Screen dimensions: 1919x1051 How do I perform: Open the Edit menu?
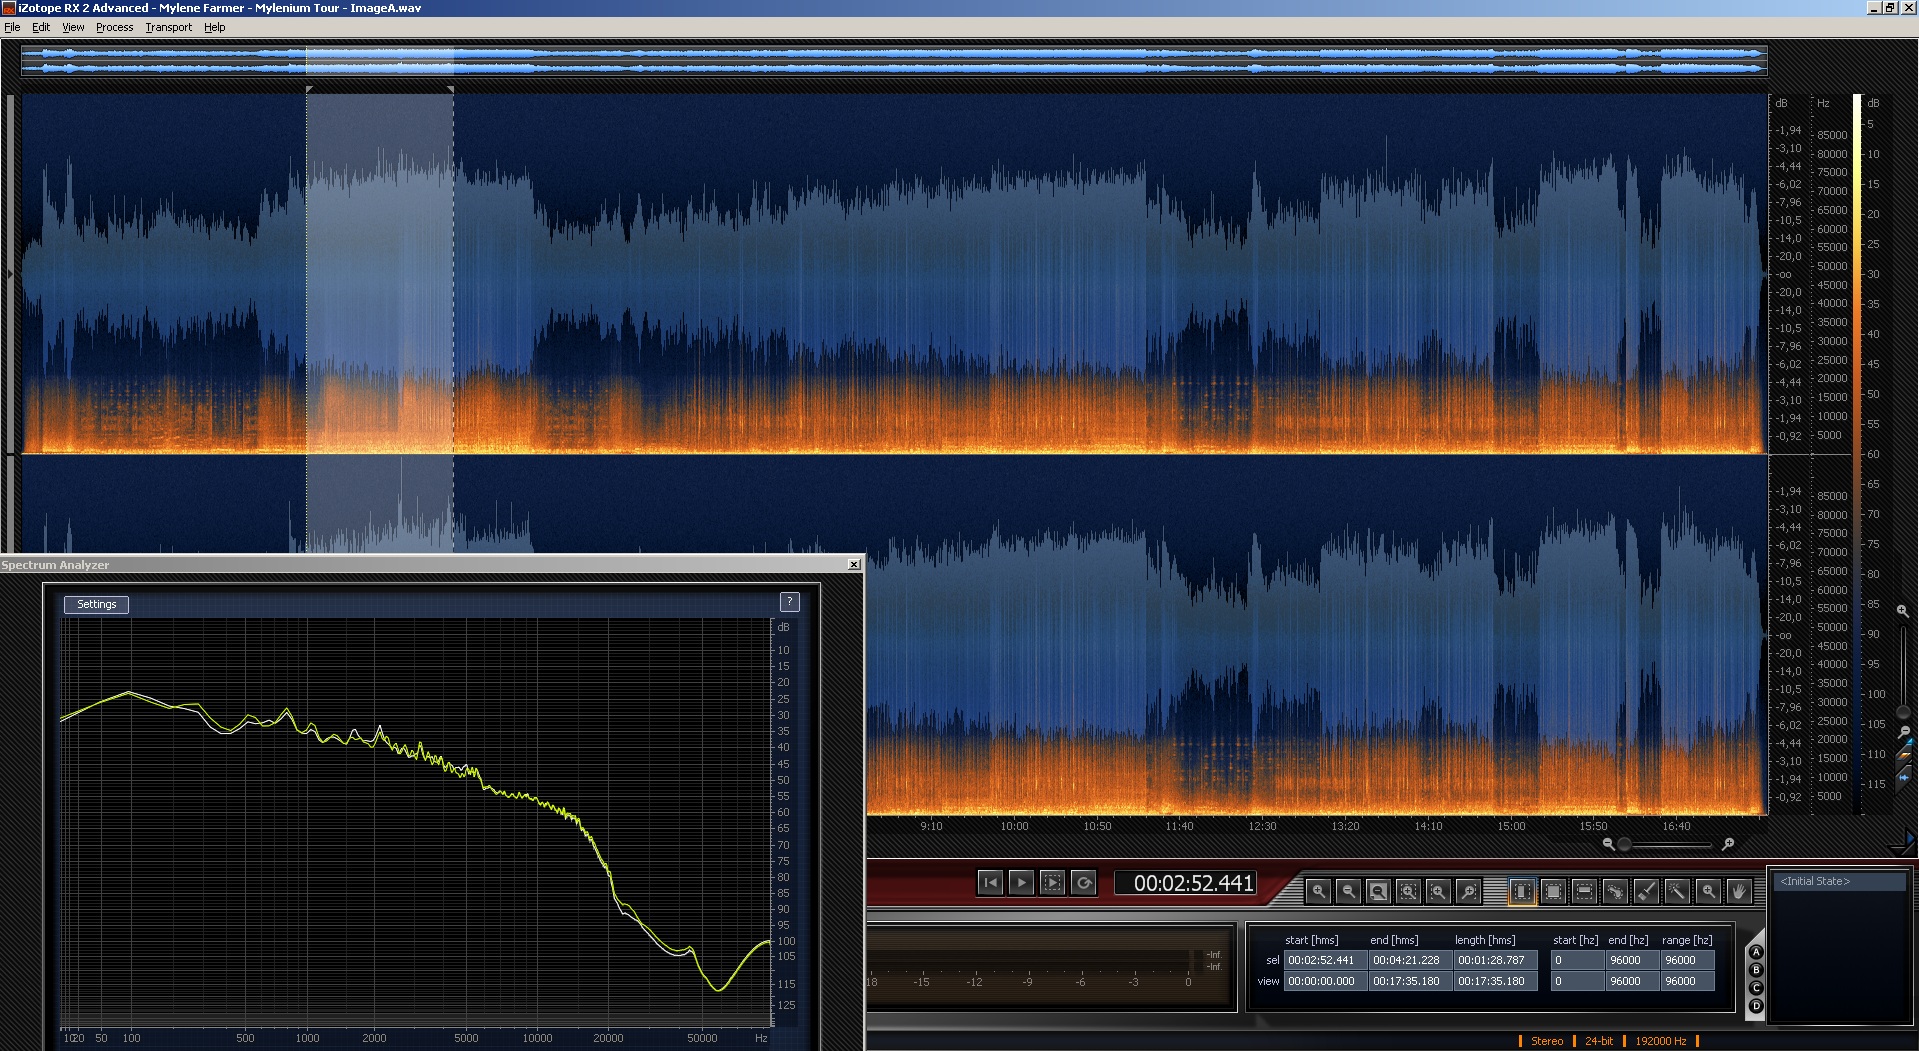pos(41,27)
